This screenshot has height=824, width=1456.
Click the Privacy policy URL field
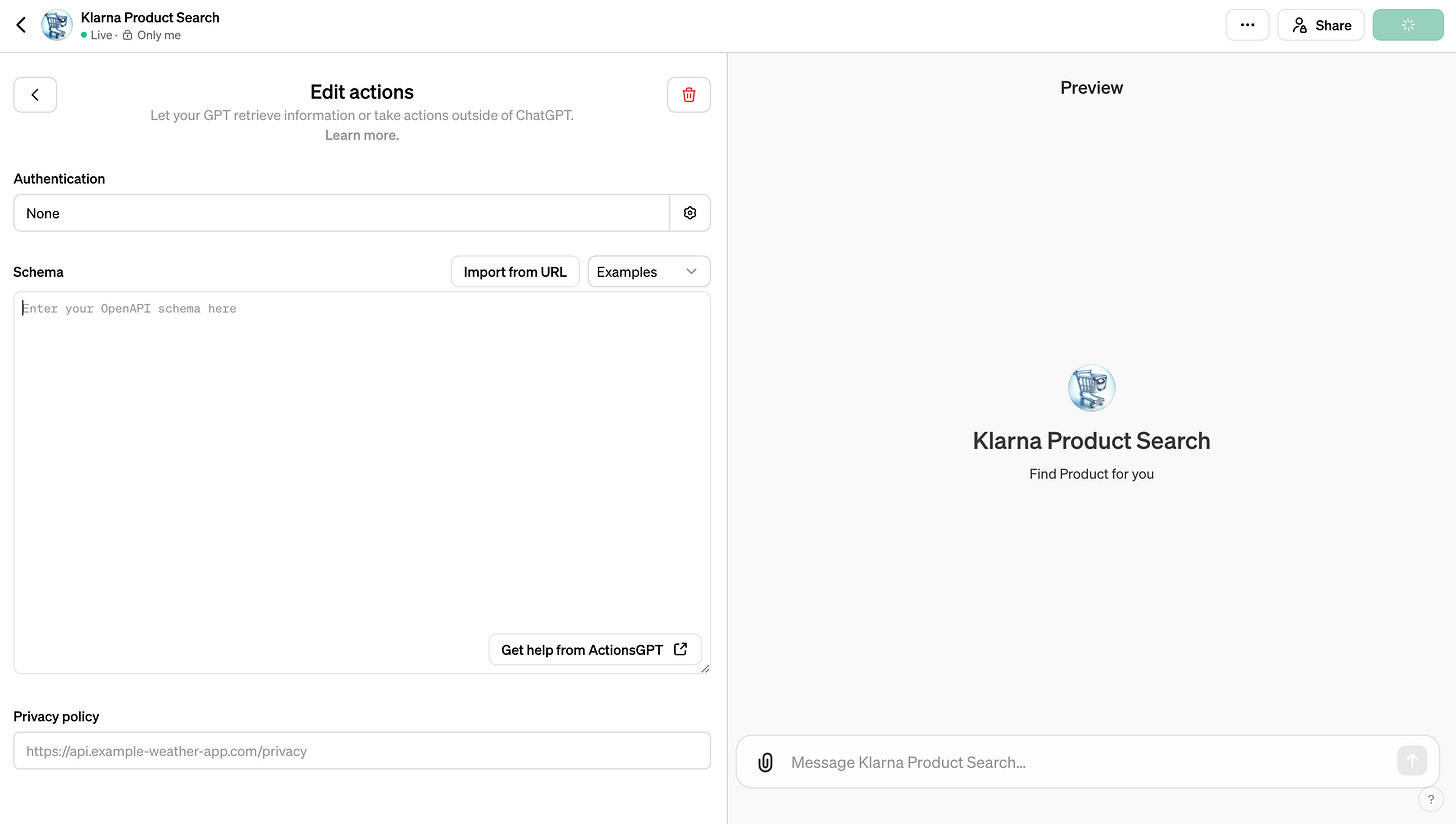pyautogui.click(x=362, y=751)
